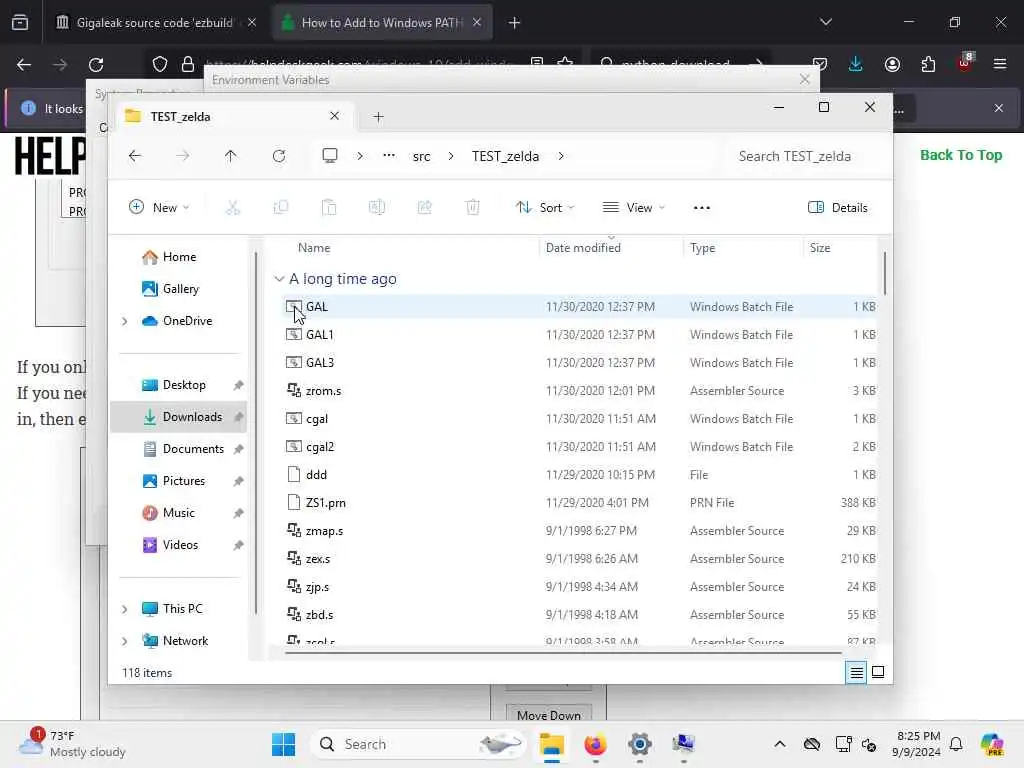The image size is (1024, 768).
Task: Select the ddd file
Action: coord(580,475)
